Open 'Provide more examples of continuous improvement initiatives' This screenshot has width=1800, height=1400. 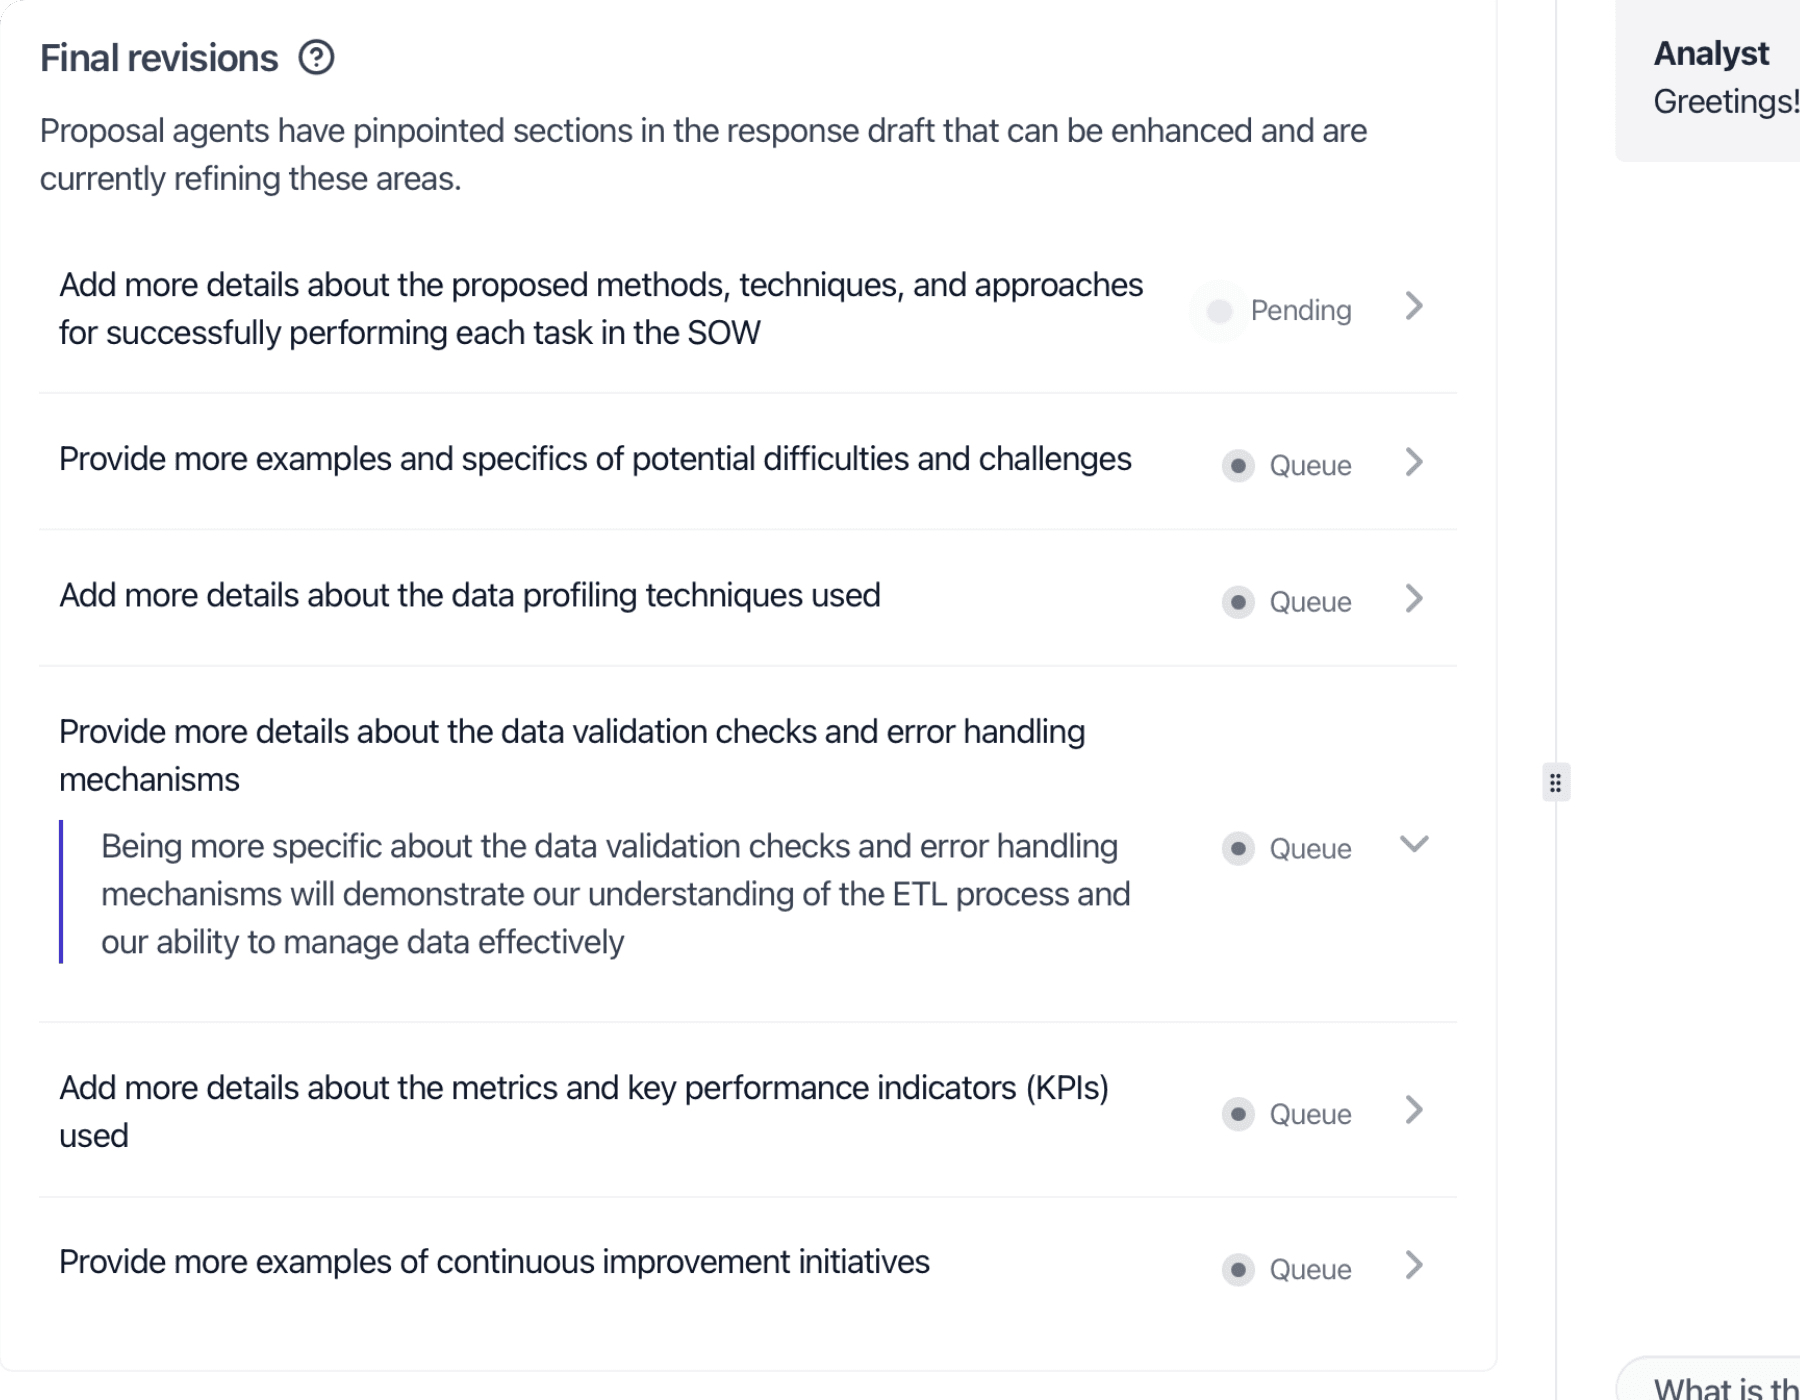[x=494, y=1262]
